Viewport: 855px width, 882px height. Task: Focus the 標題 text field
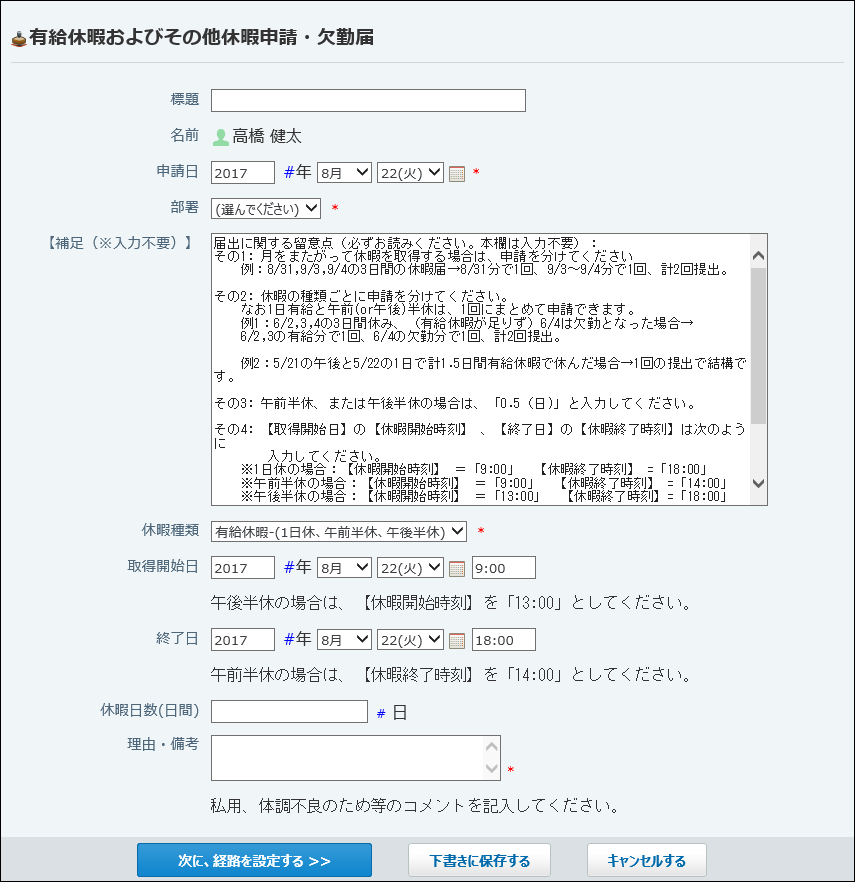pyautogui.click(x=368, y=100)
